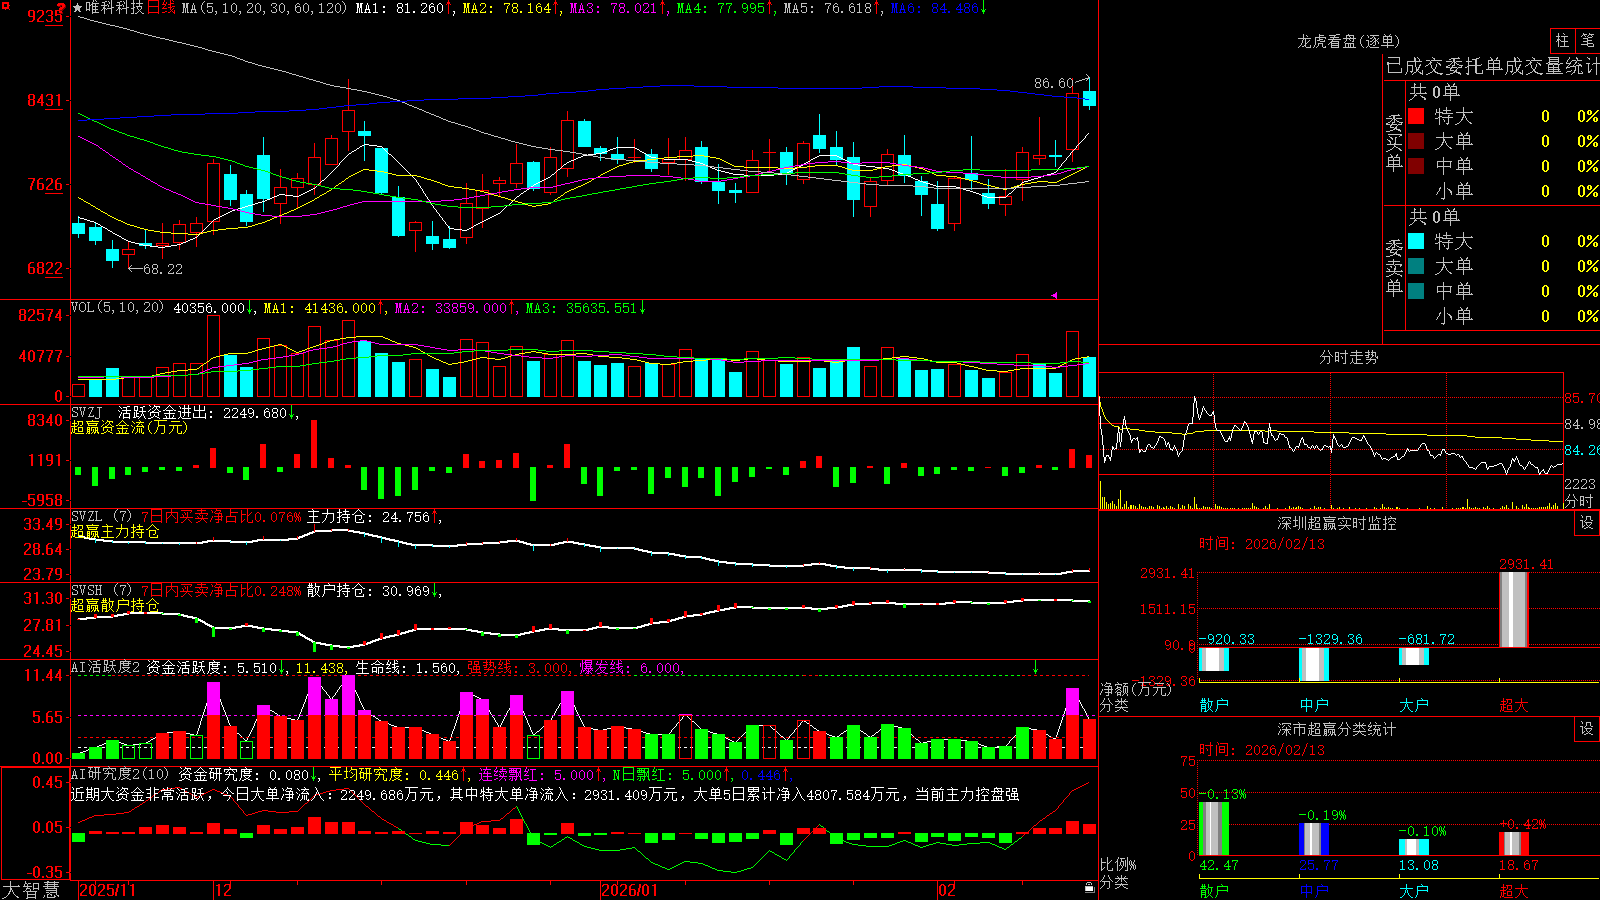
Task: Click the red 特大 swatch under 委买单
Action: click(x=1416, y=116)
